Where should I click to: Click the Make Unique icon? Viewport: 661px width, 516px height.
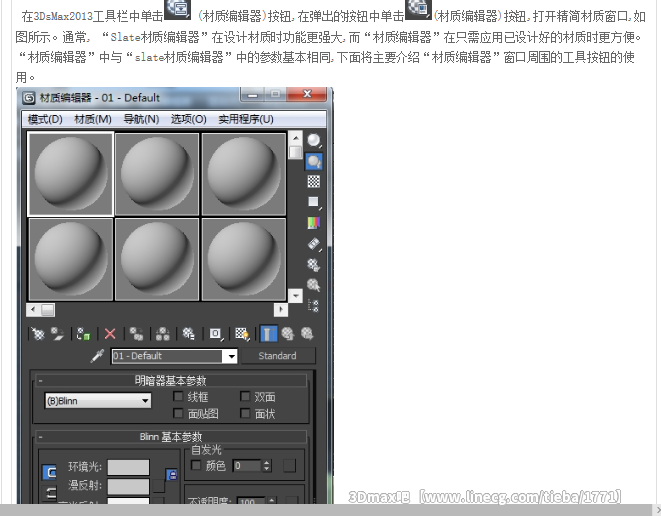[x=162, y=334]
